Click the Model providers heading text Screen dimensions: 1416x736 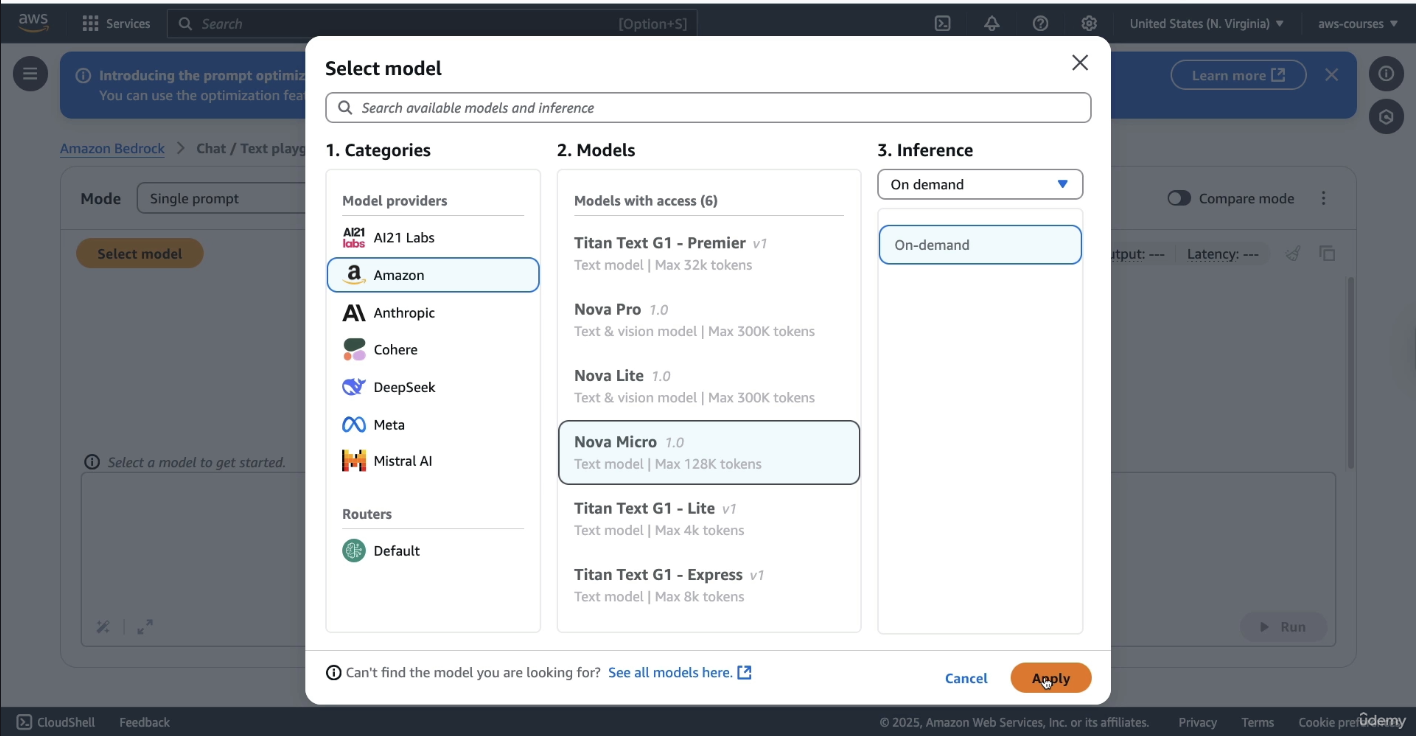(x=395, y=201)
